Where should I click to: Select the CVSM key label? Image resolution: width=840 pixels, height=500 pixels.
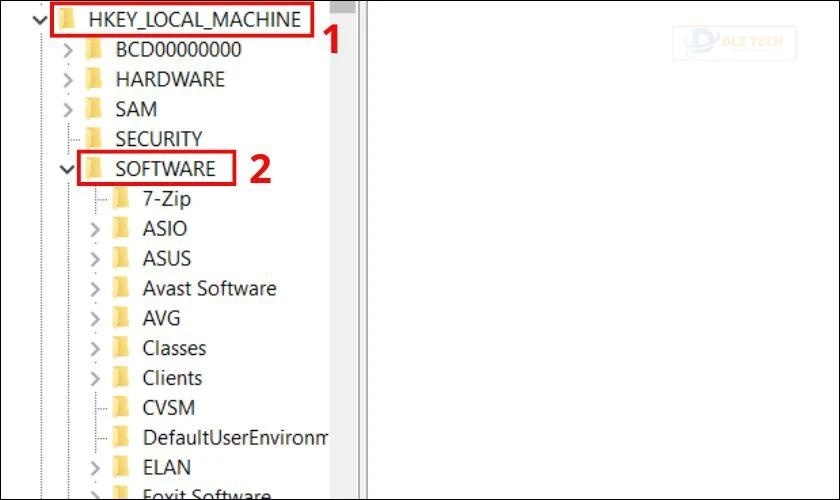point(169,408)
